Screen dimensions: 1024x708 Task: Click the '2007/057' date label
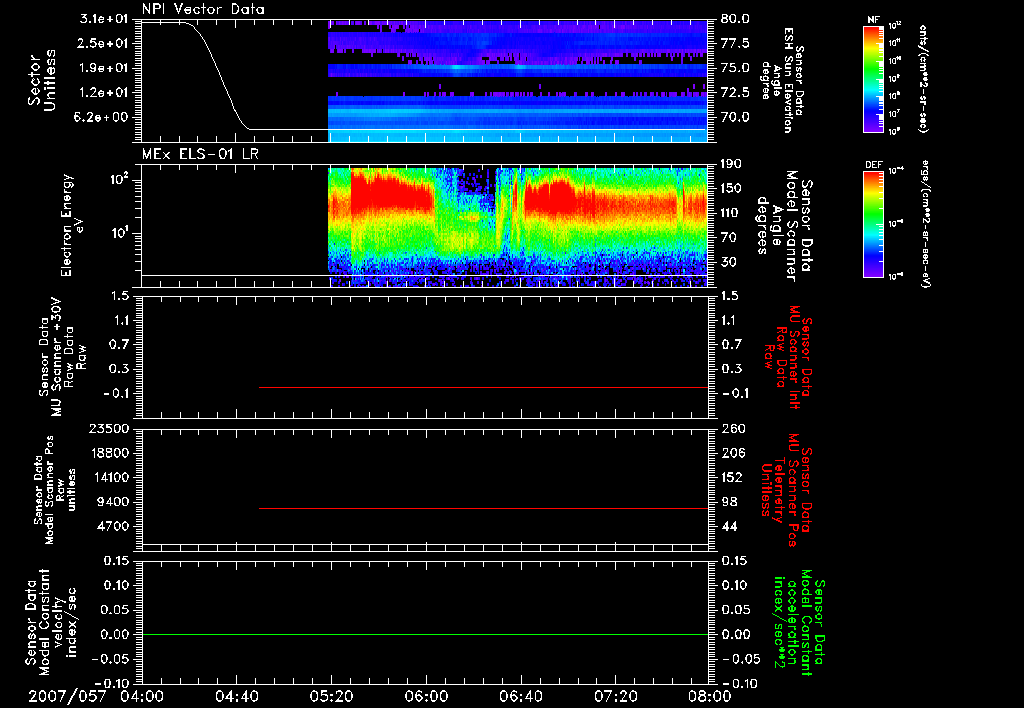click(x=67, y=696)
